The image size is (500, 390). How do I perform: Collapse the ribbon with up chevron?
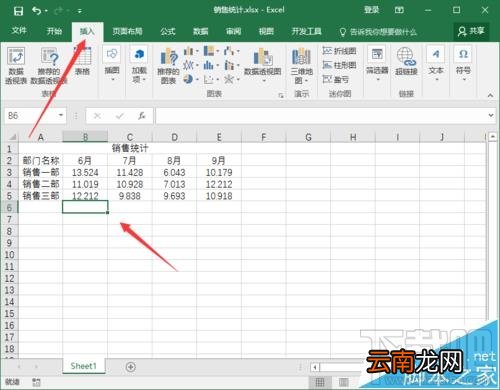point(490,95)
